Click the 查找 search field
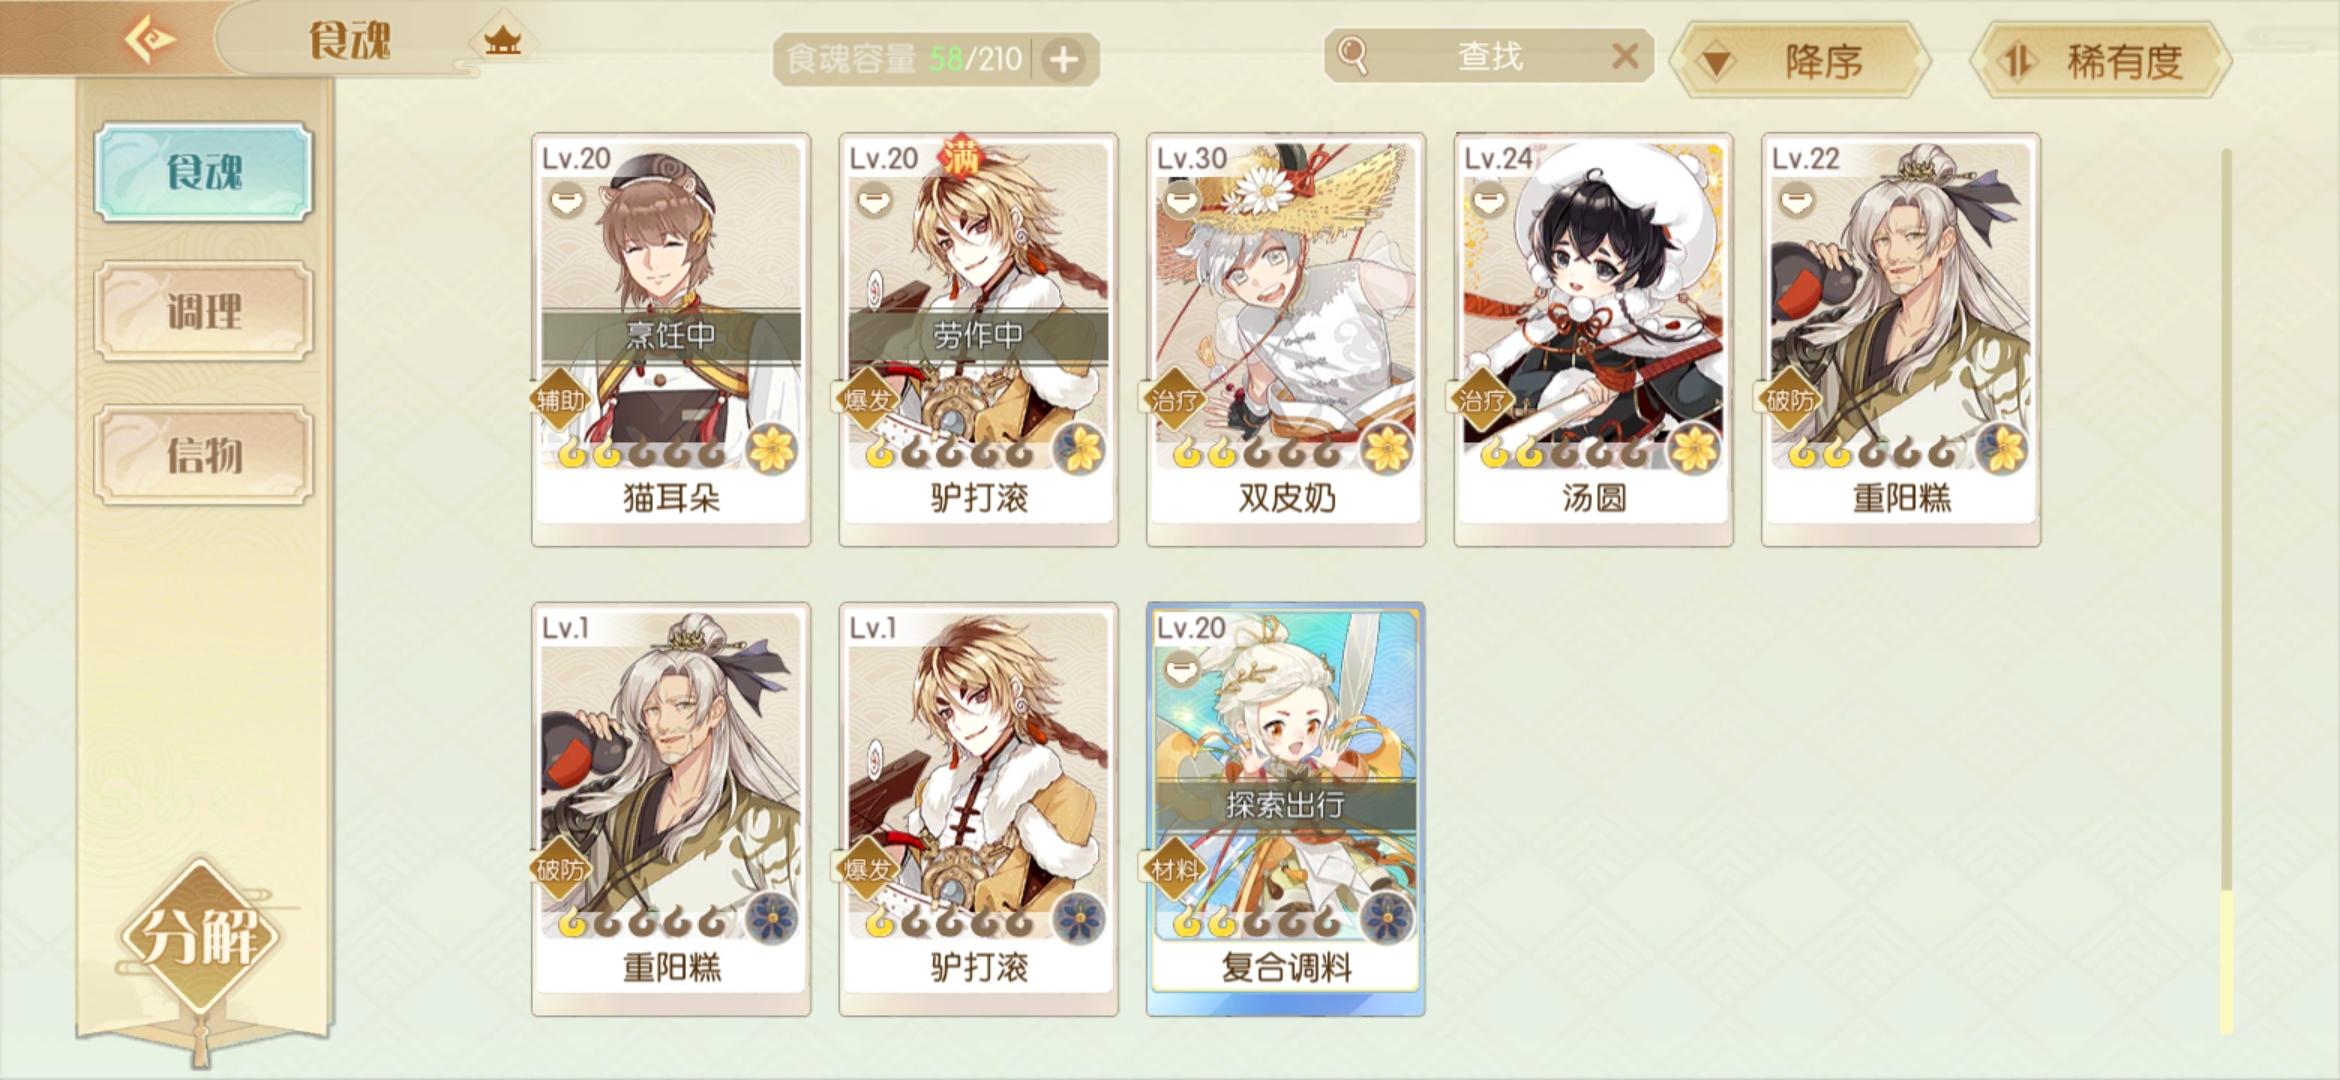The width and height of the screenshot is (2340, 1080). 1489,56
